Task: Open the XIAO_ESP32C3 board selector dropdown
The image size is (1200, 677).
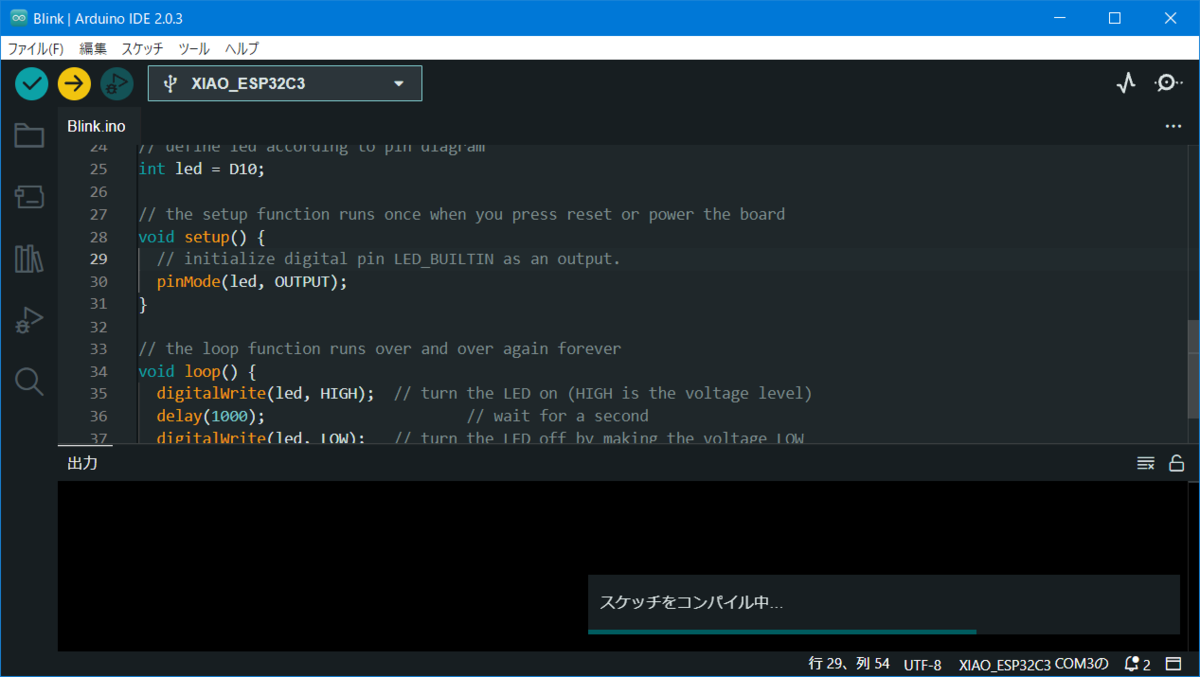Action: 285,83
